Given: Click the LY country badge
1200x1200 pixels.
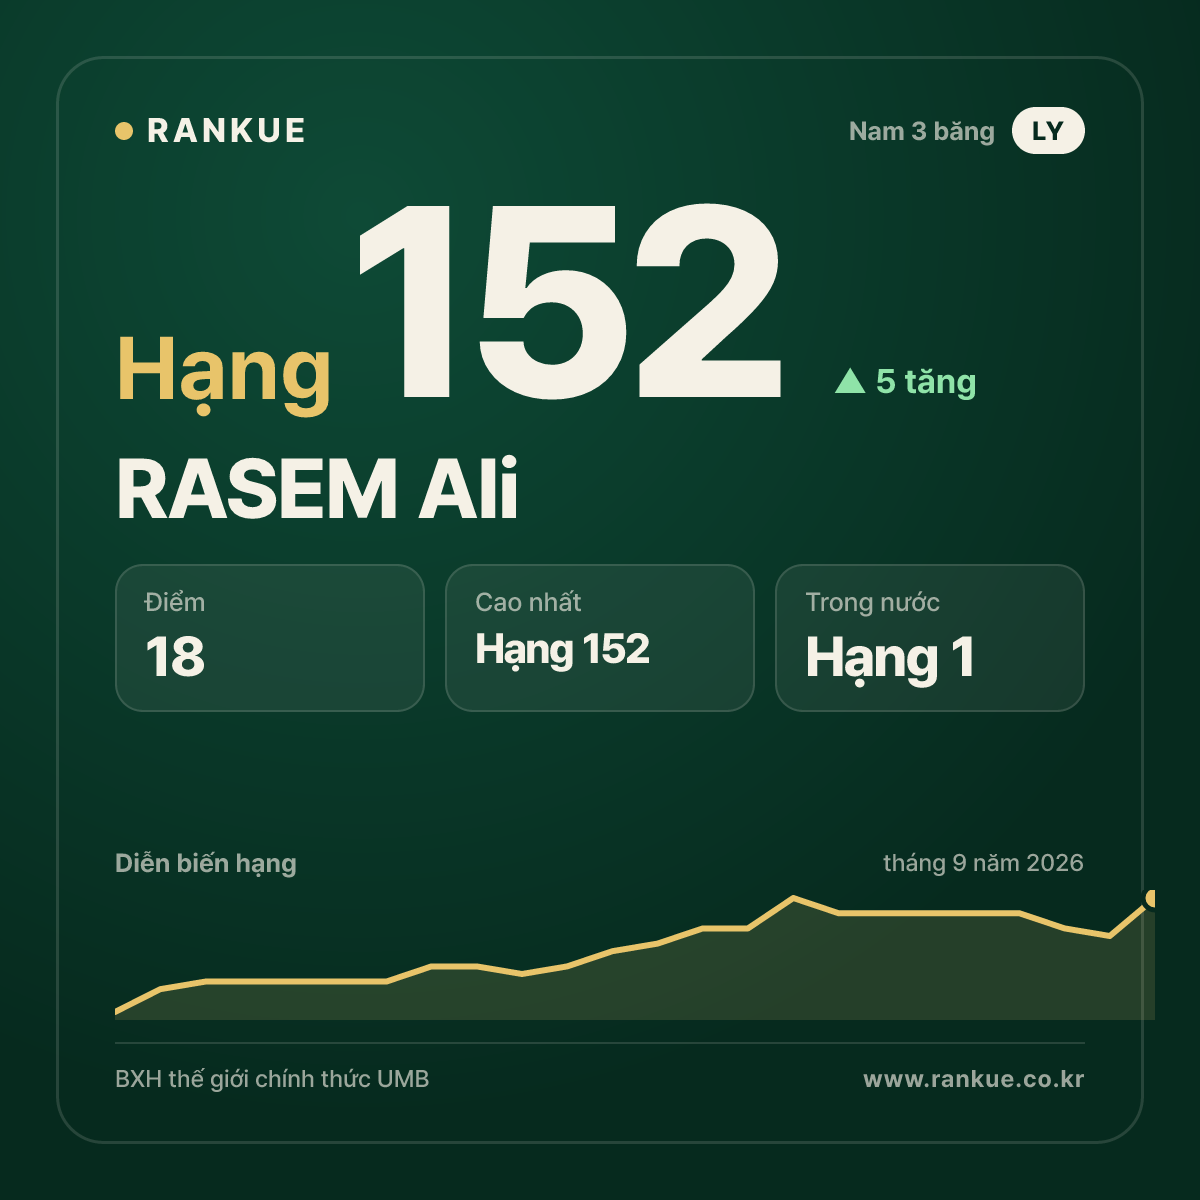Looking at the screenshot, I should 1048,131.
